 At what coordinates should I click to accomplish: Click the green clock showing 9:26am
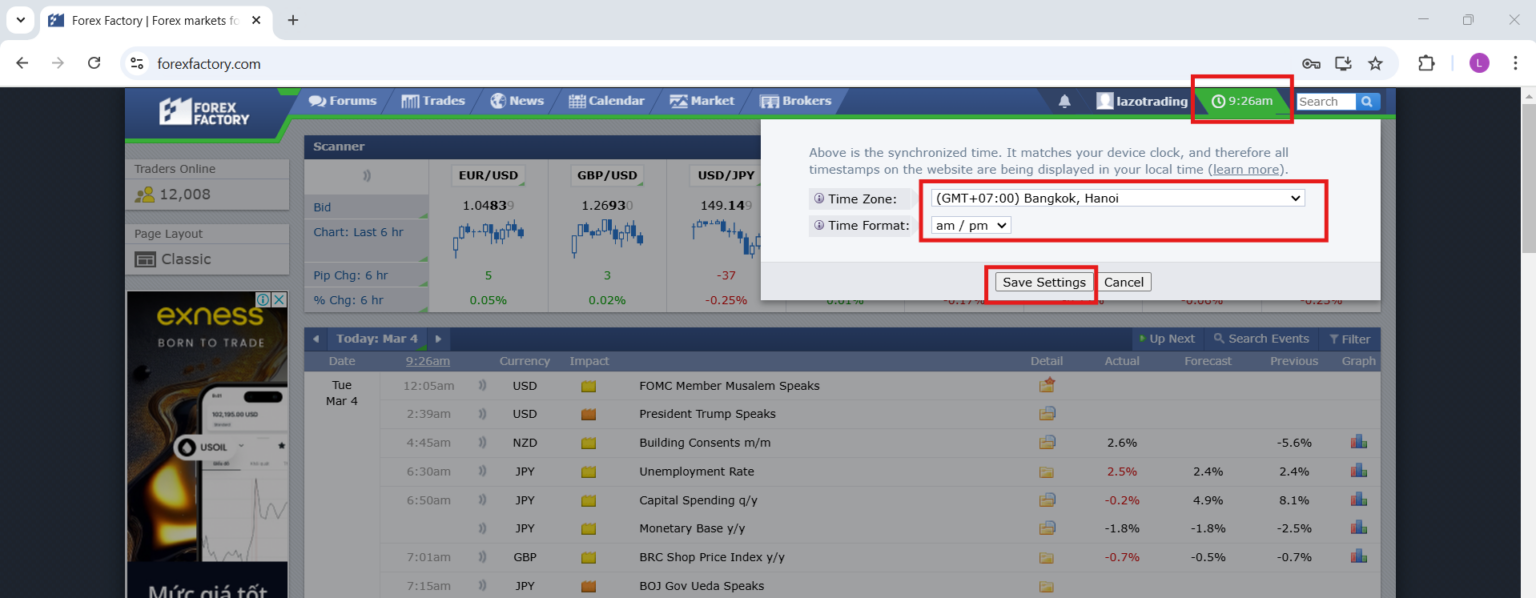(x=1242, y=100)
